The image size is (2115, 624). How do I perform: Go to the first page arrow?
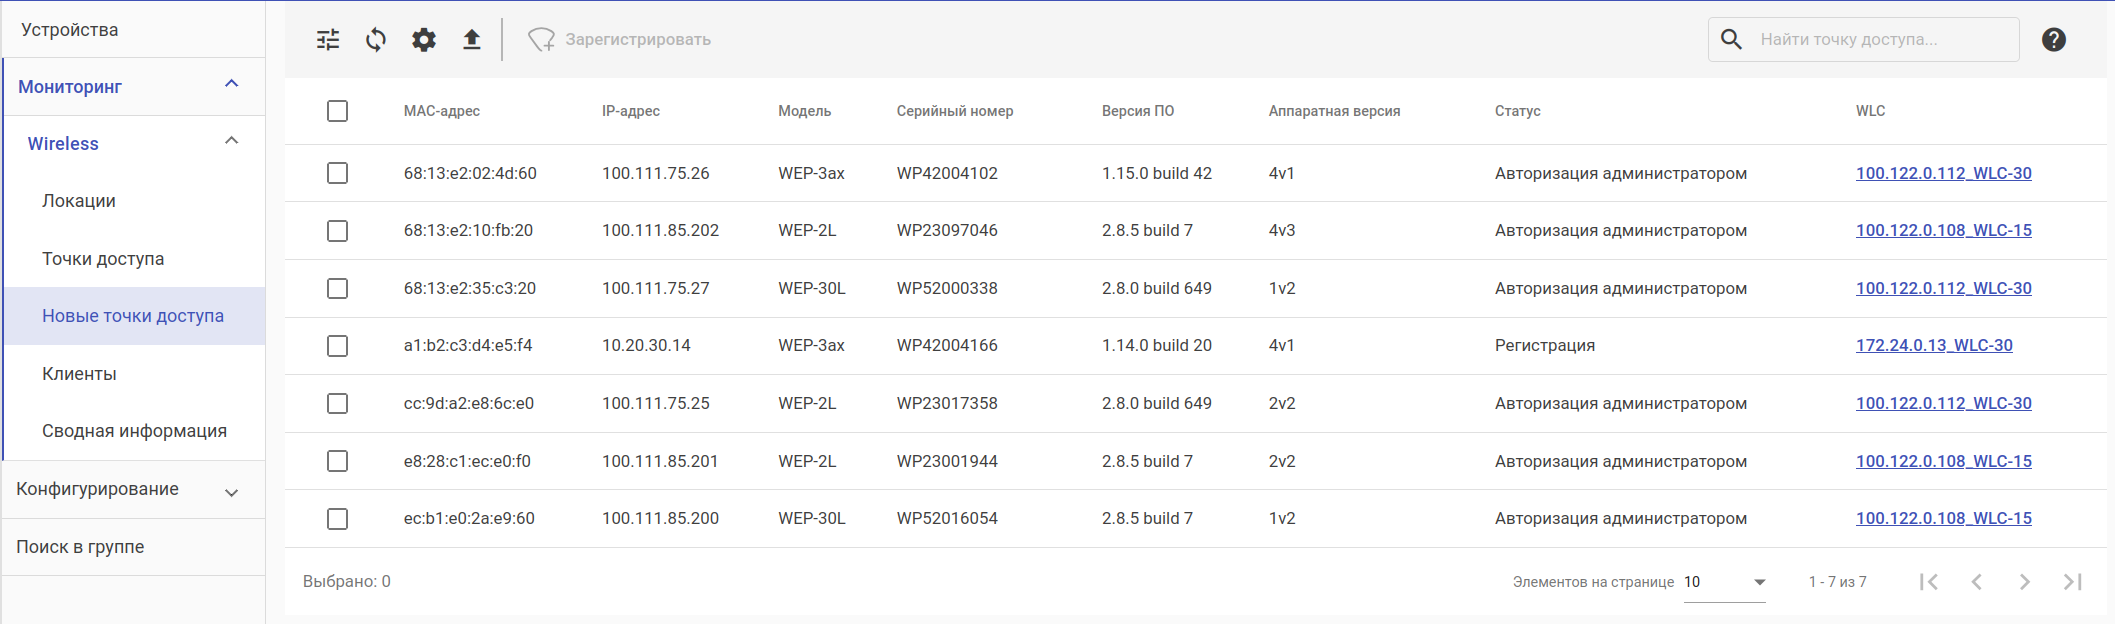point(1929,582)
